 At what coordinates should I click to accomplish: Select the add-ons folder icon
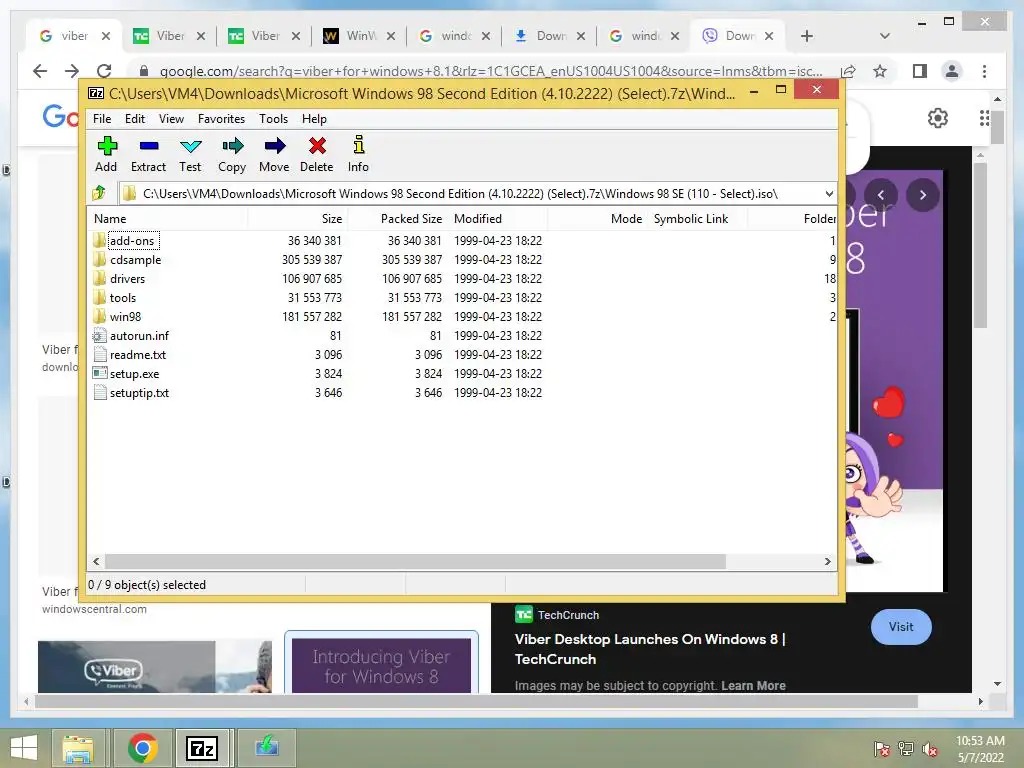pyautogui.click(x=99, y=240)
